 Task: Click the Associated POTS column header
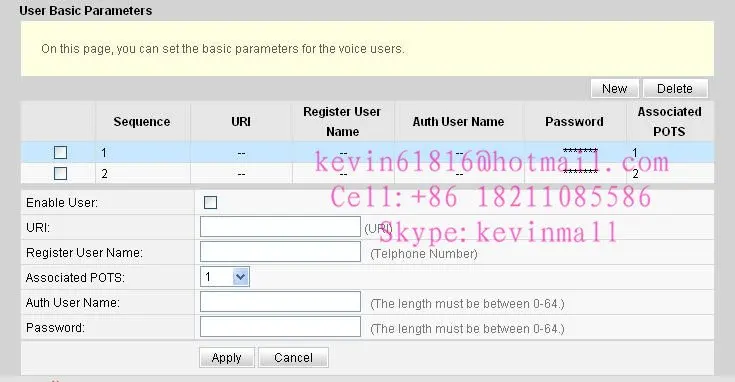click(x=669, y=122)
